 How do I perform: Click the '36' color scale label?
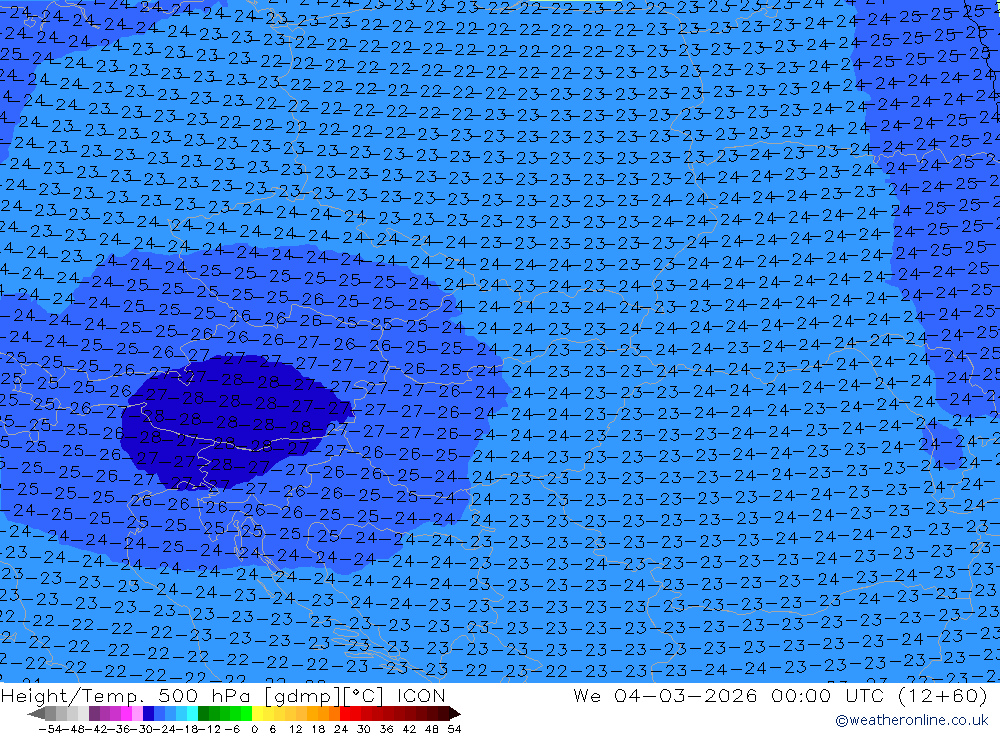point(386,729)
